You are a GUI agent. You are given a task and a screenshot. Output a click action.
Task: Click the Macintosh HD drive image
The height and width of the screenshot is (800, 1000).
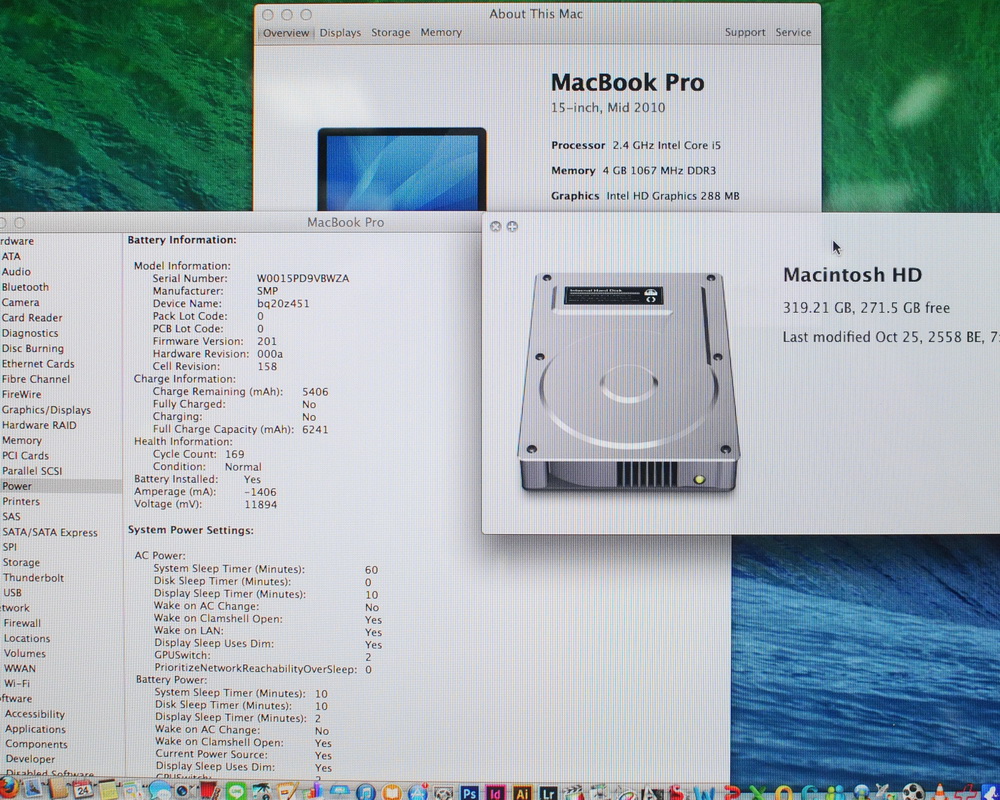[629, 381]
